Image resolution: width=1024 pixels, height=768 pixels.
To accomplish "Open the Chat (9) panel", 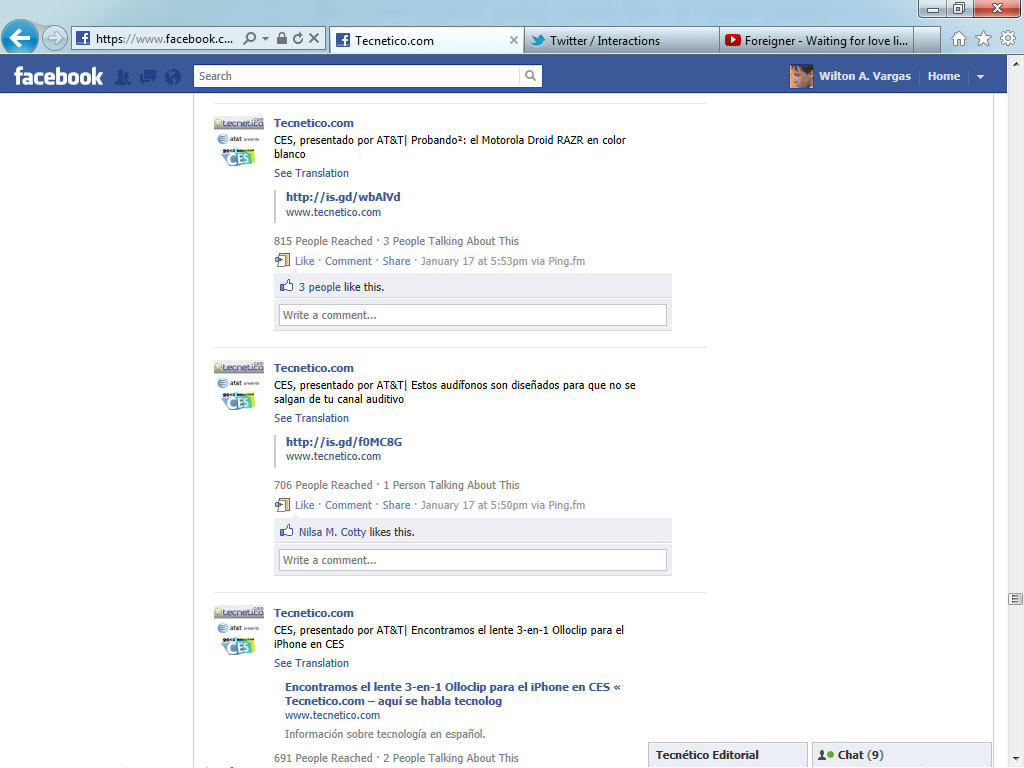I will pyautogui.click(x=901, y=755).
